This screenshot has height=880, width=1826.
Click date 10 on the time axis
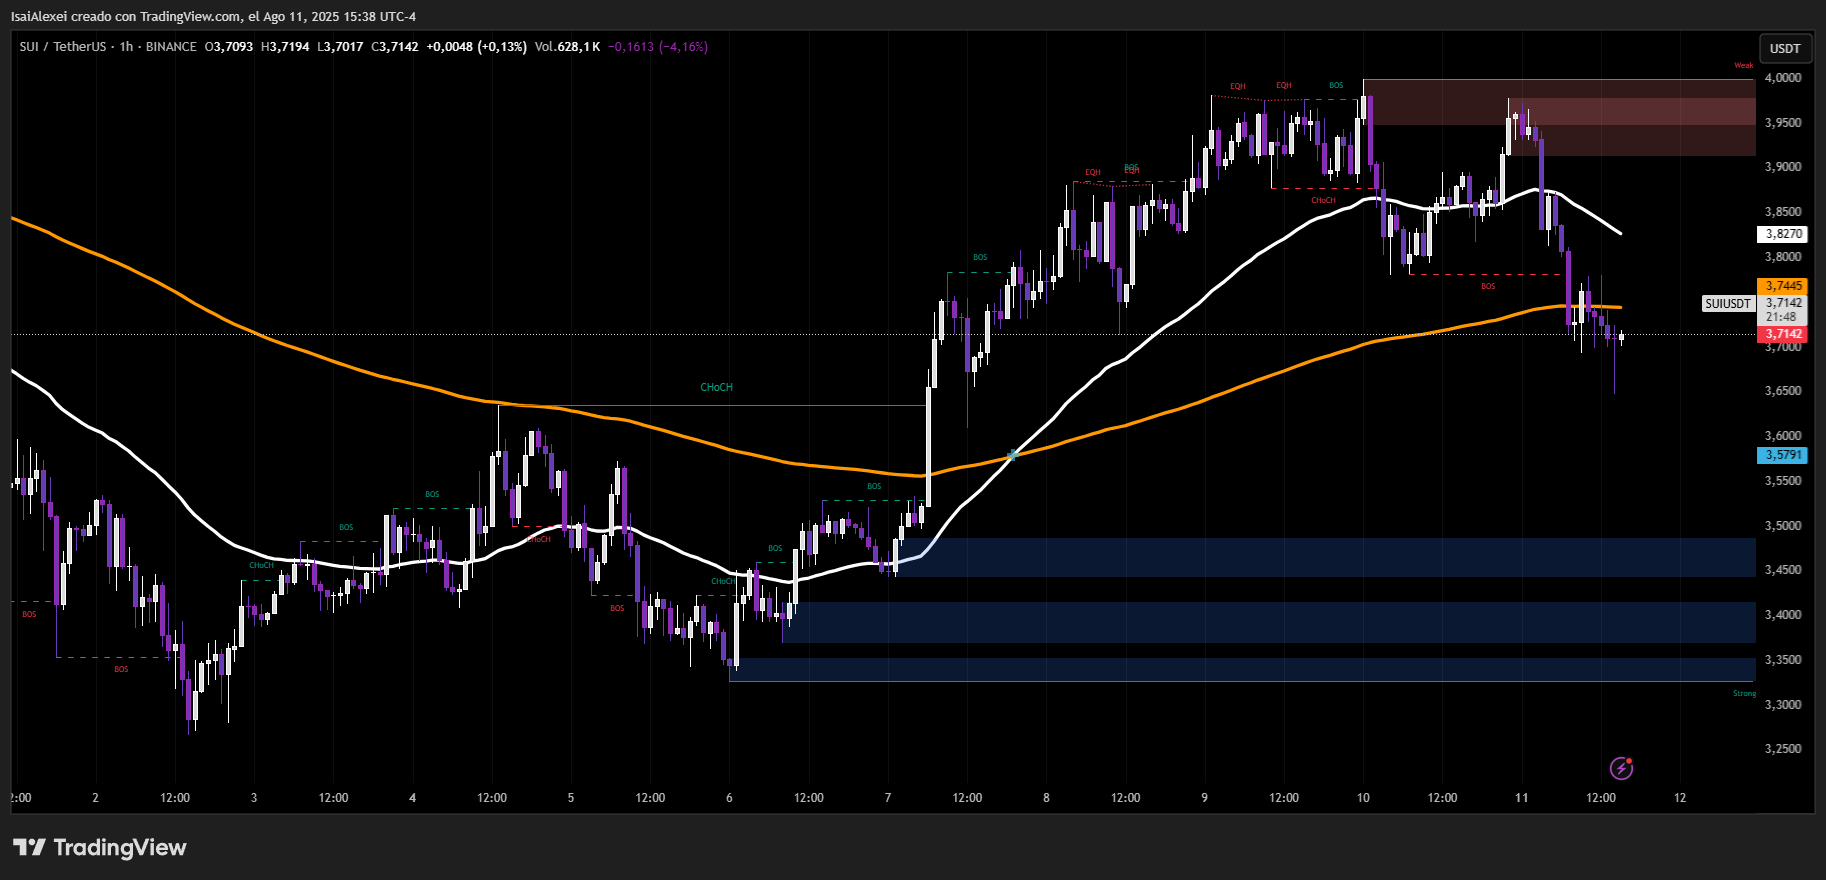(1363, 798)
